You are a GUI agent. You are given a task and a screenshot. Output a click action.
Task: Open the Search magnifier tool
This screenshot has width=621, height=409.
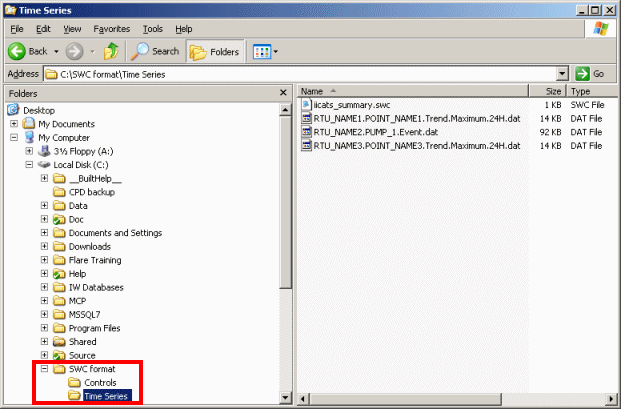(155, 51)
